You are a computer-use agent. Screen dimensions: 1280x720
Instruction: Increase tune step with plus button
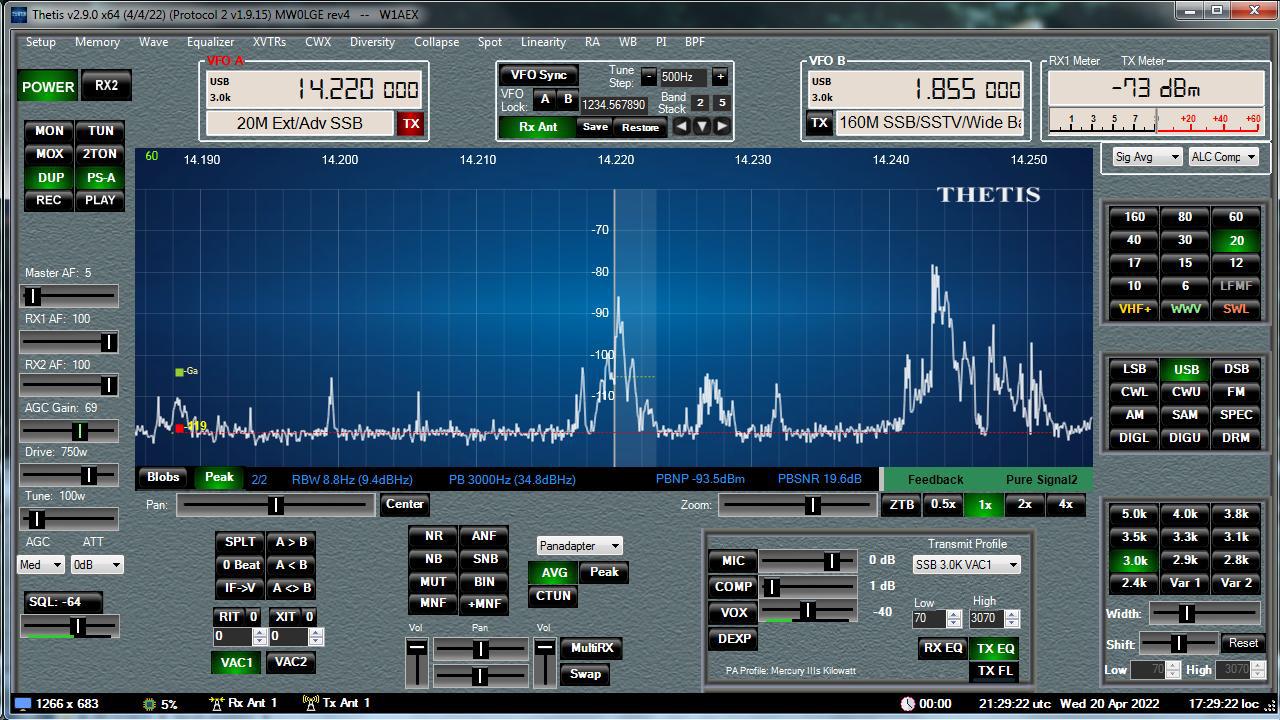(719, 76)
